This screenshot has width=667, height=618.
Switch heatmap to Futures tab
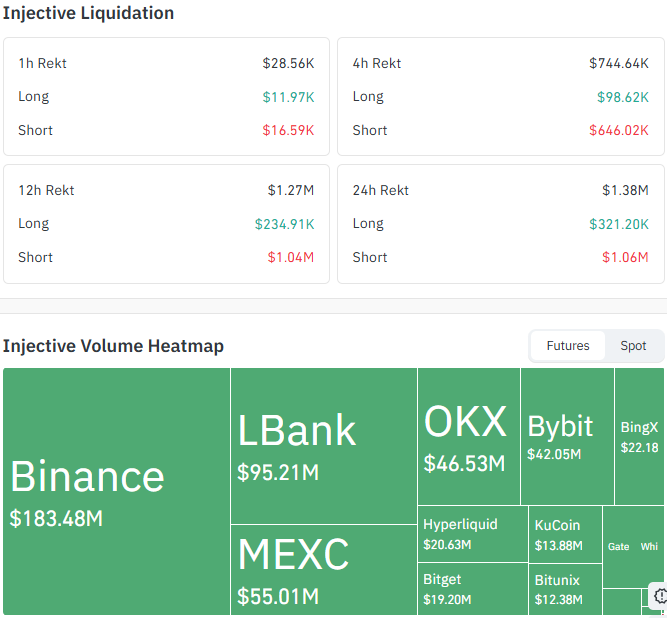567,346
